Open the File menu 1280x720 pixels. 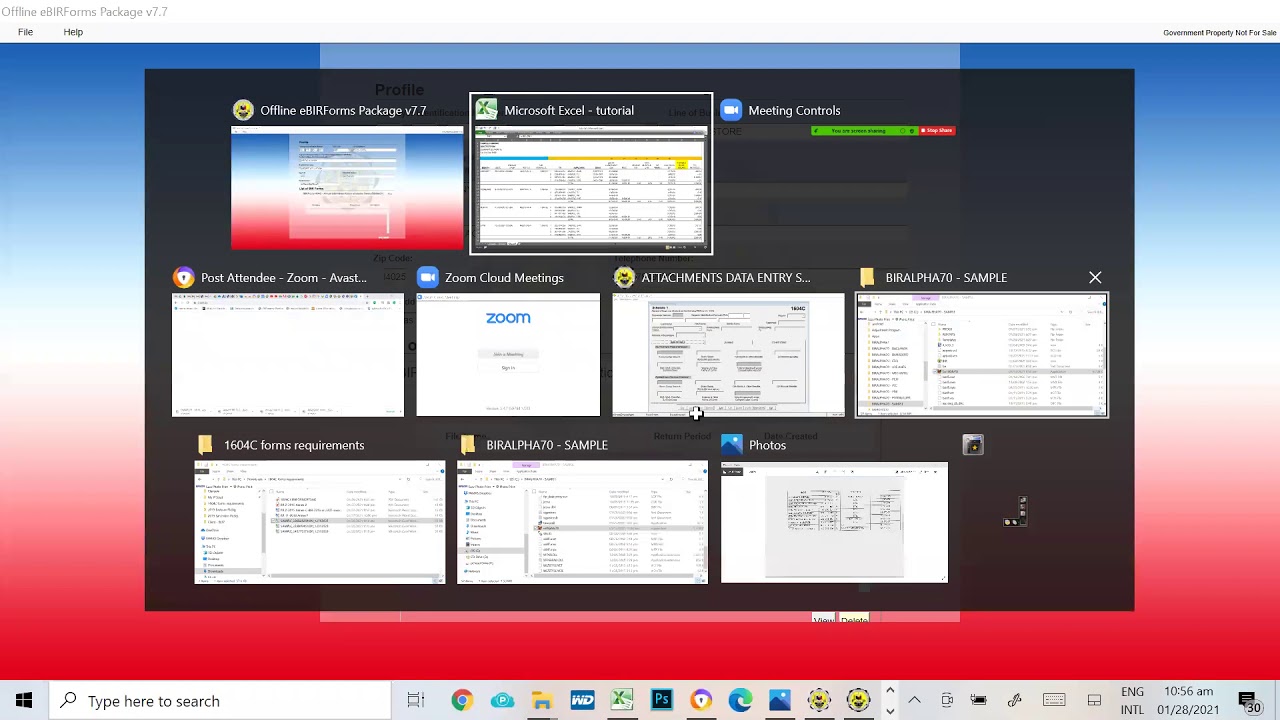pos(25,32)
